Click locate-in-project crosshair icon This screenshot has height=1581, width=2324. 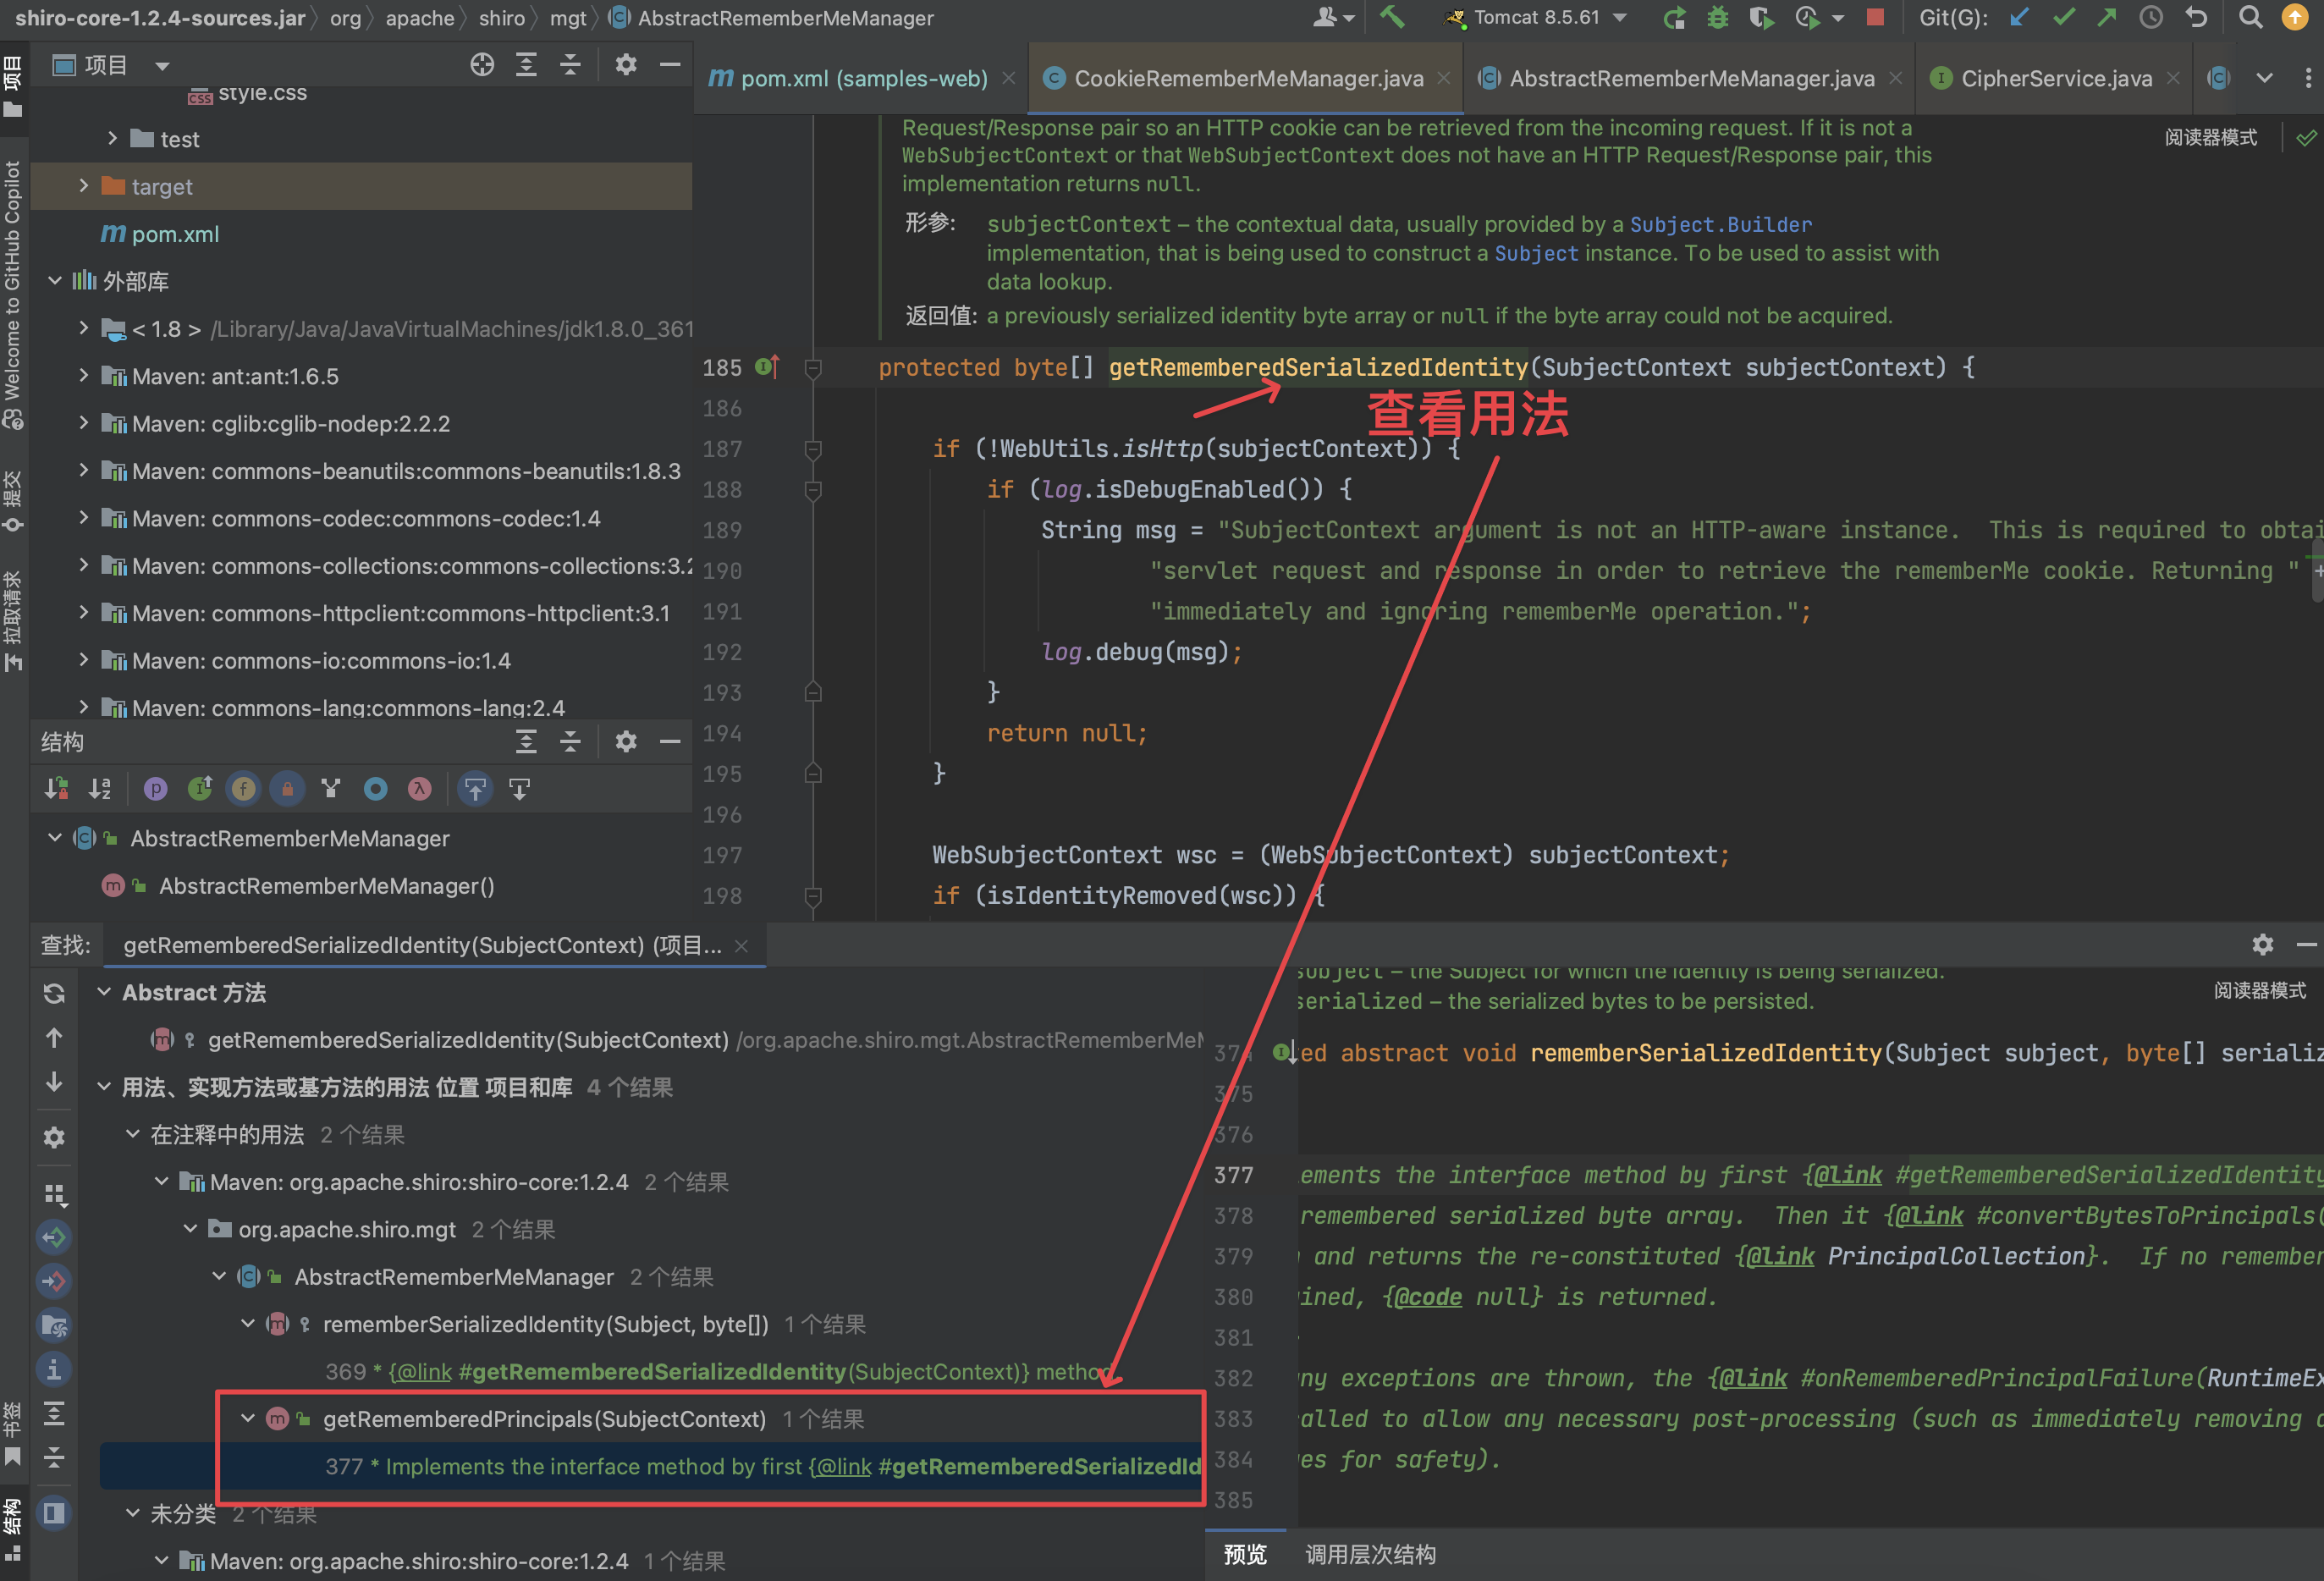(482, 66)
